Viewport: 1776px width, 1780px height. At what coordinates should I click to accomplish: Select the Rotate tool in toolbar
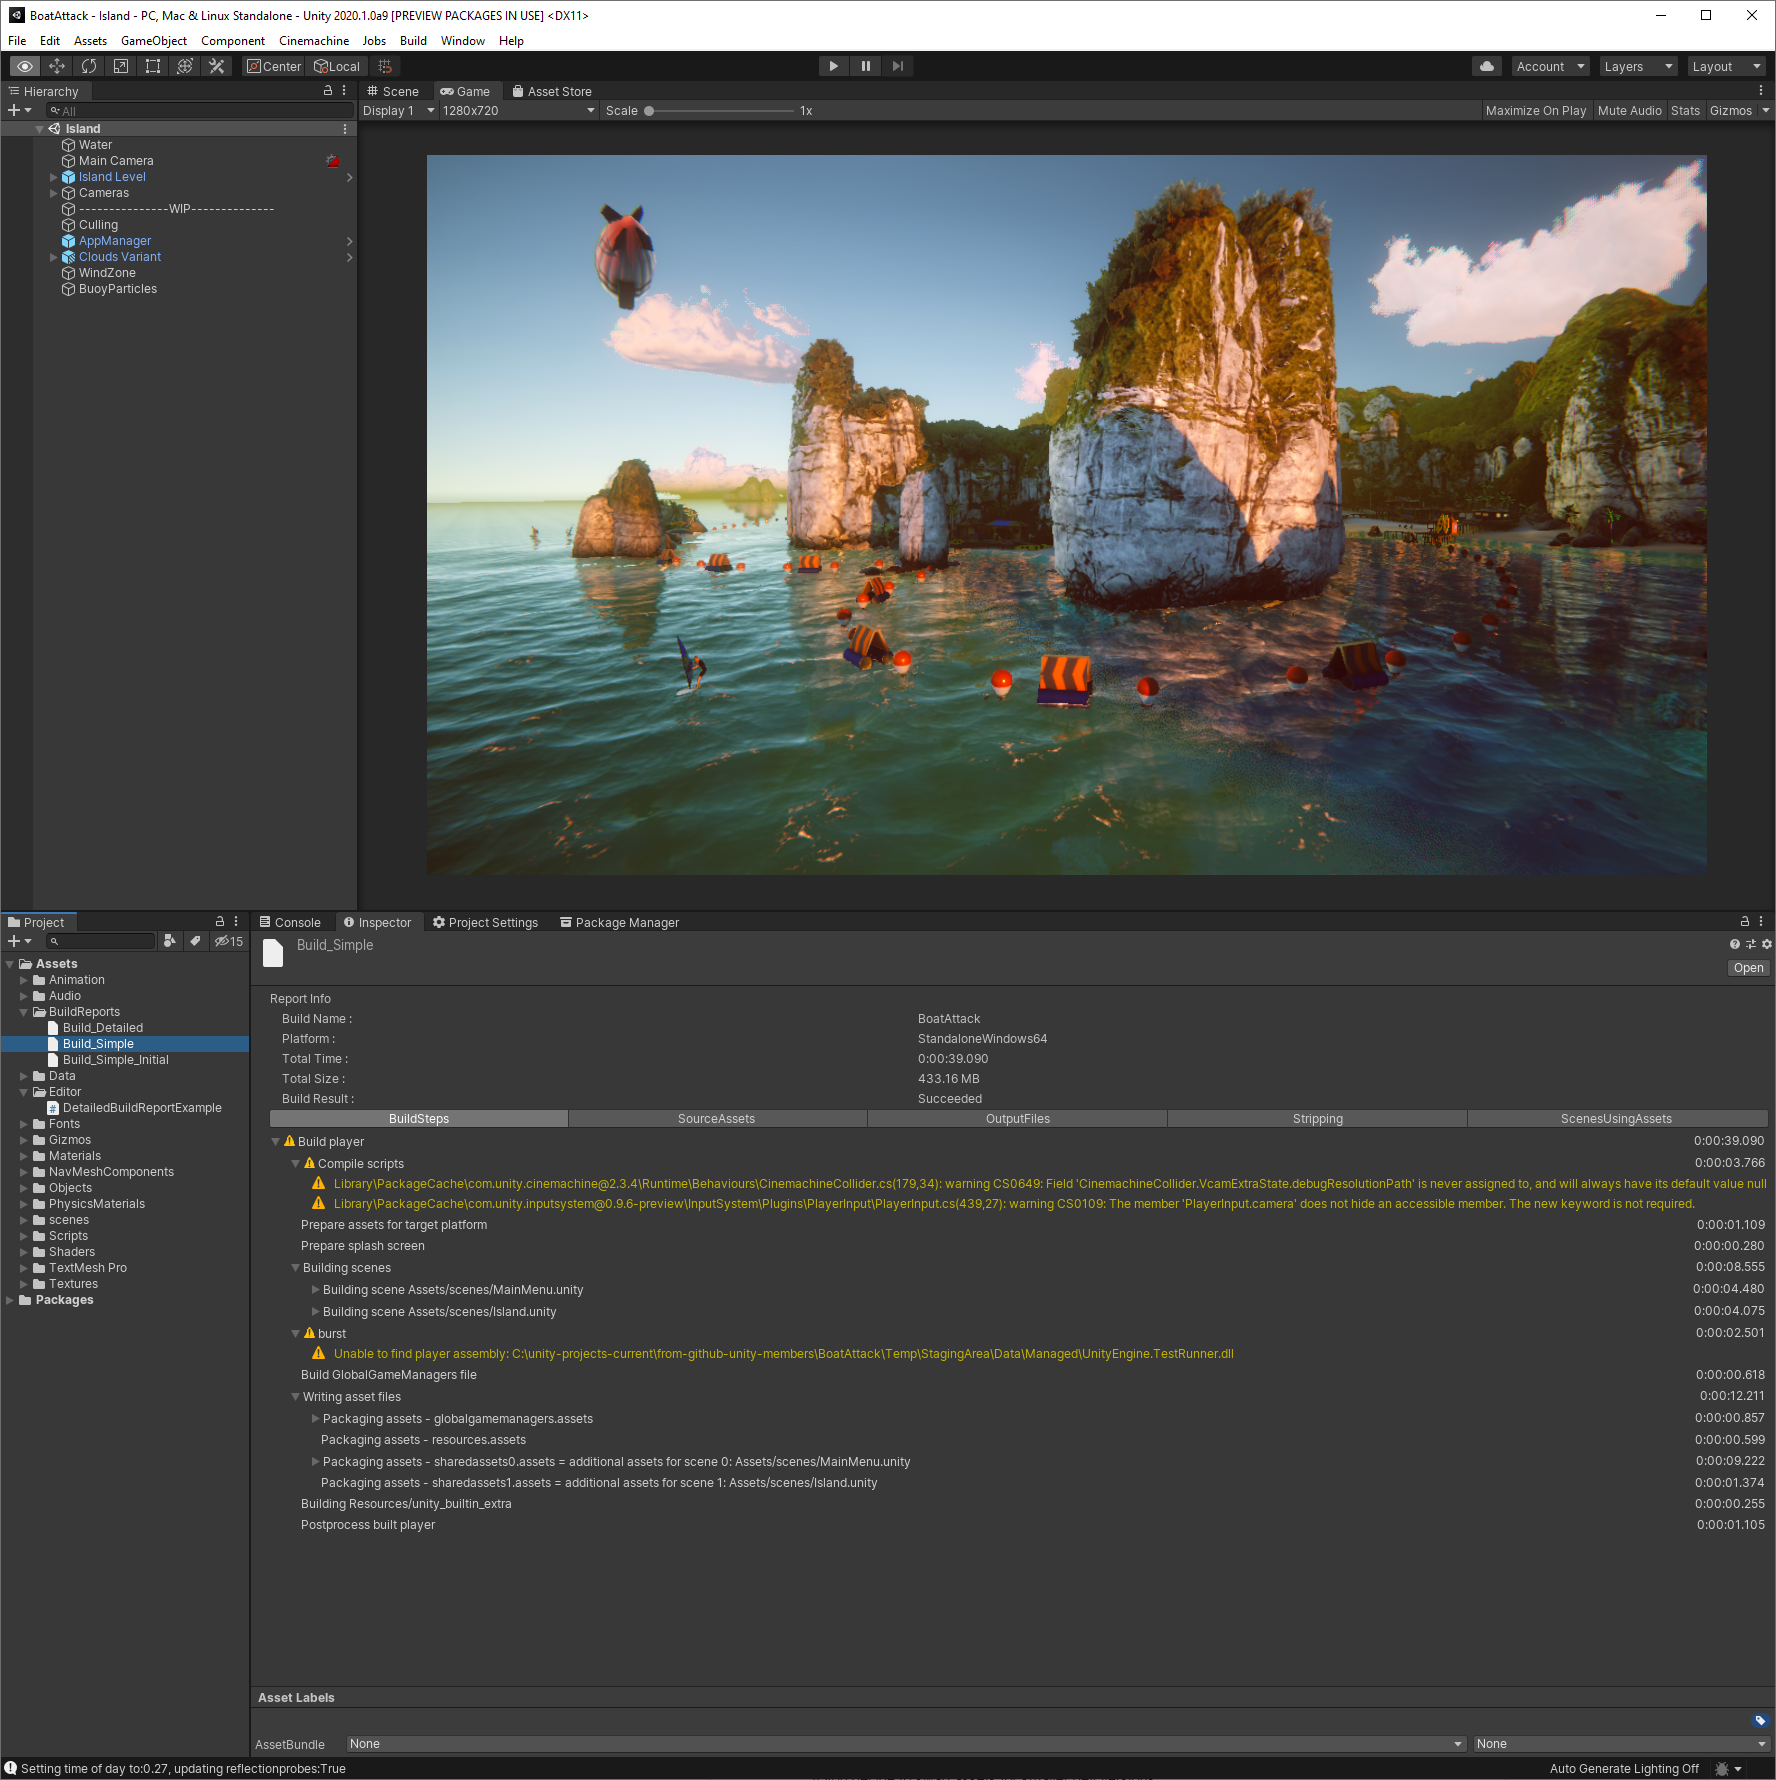point(89,66)
